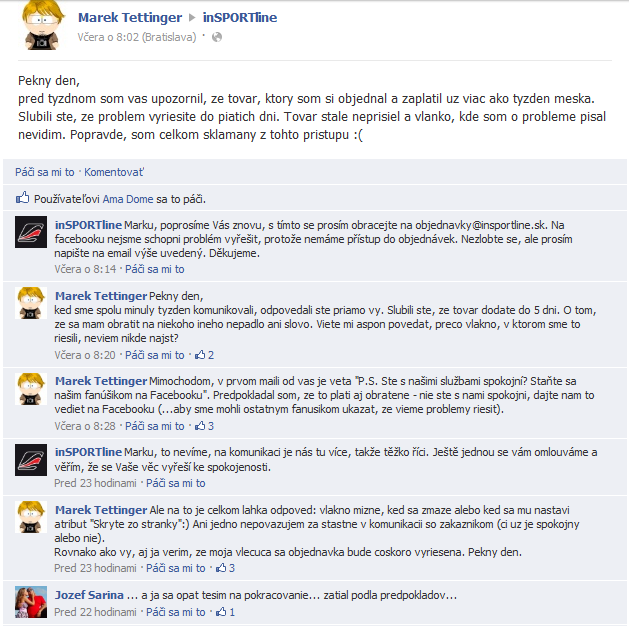Click the thumbs-up icon beside Ama Dome
Viewport: 629px width, 626px height.
(x=22, y=198)
